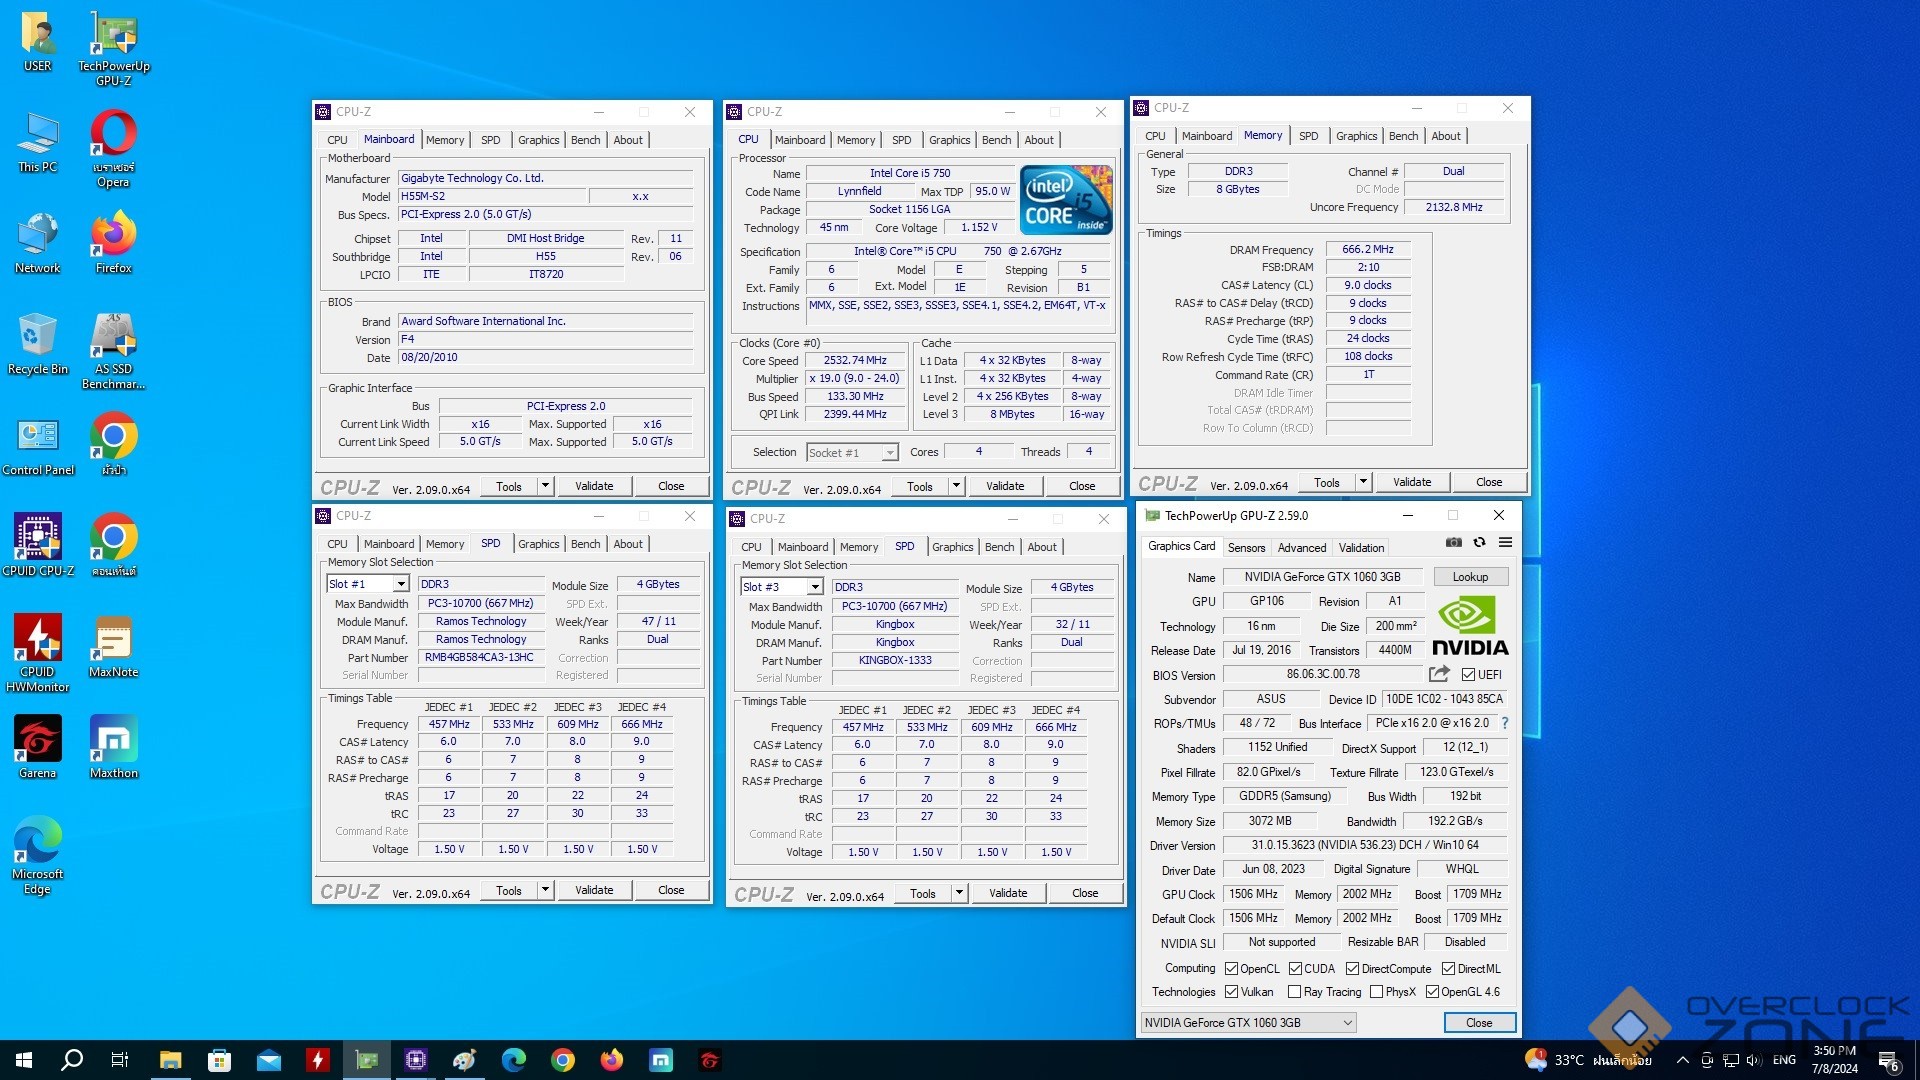Expand Tools dropdown arrow in Mainboard window

tap(545, 486)
